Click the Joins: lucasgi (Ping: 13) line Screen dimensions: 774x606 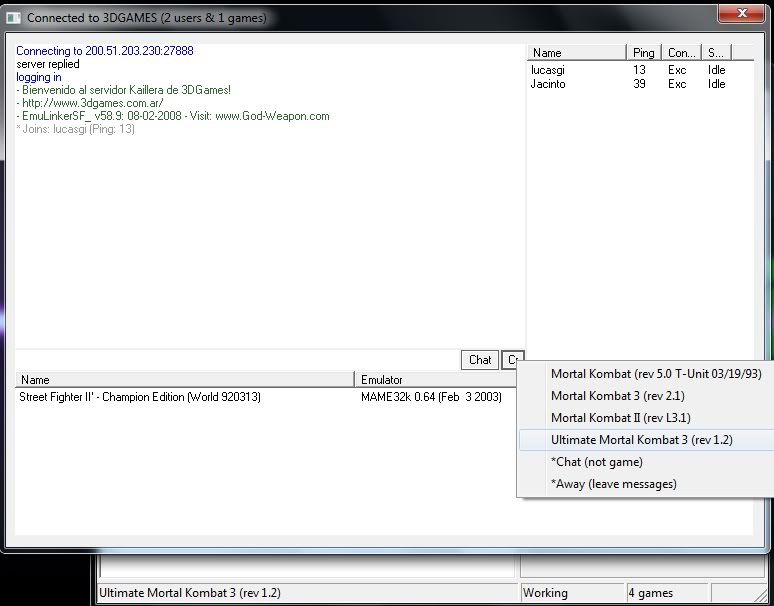[75, 129]
